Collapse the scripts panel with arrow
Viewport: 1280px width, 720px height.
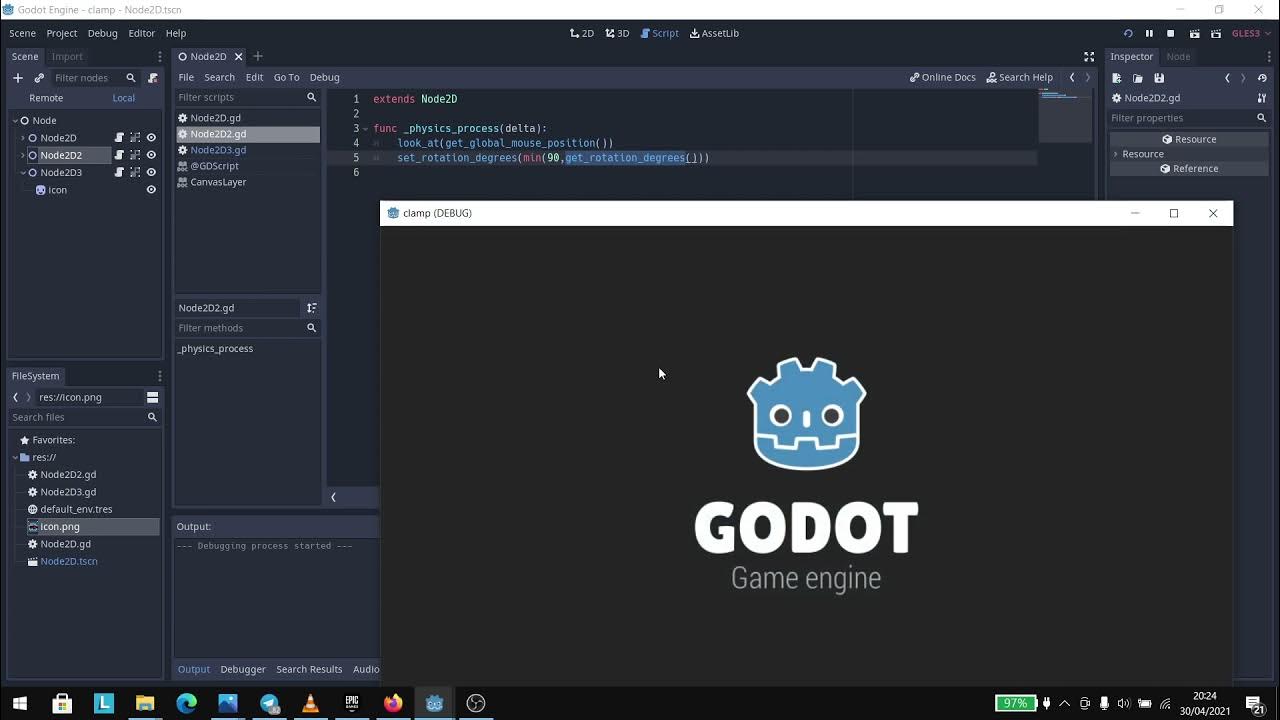333,497
